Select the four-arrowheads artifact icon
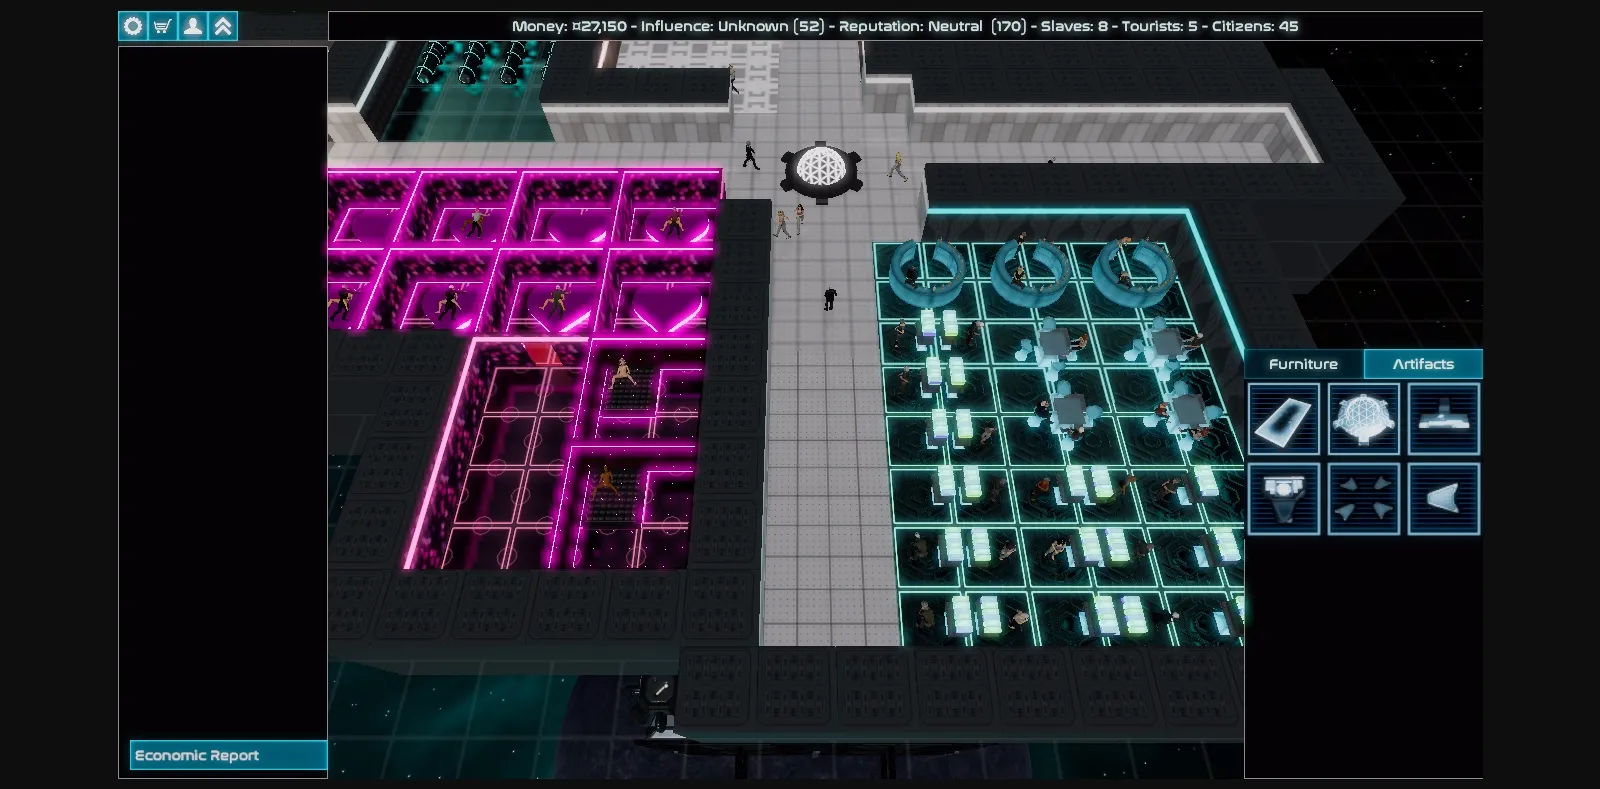Image resolution: width=1600 pixels, height=789 pixels. tap(1363, 498)
